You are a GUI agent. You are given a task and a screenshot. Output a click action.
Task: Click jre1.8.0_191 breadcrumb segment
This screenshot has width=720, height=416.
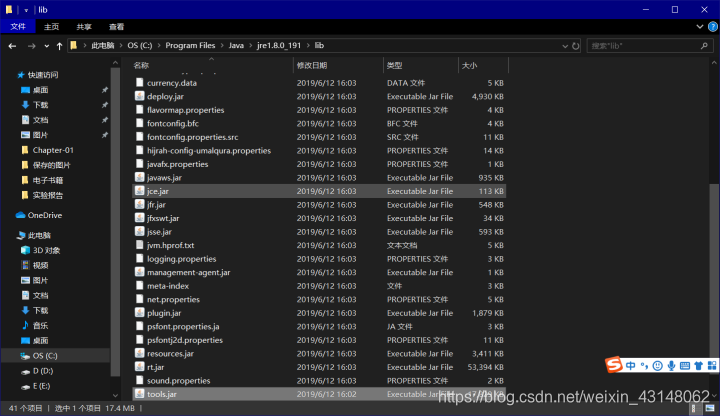(279, 45)
